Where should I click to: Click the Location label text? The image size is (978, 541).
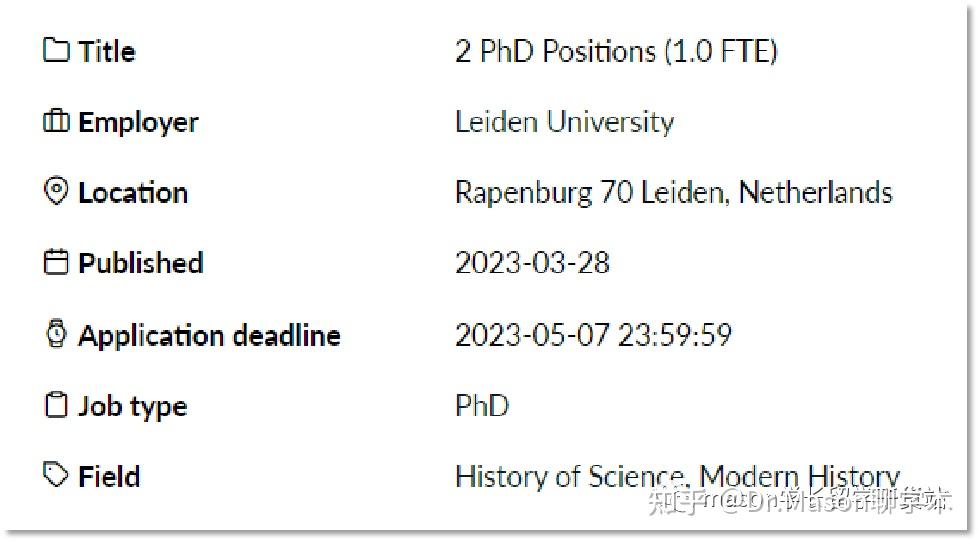point(133,192)
